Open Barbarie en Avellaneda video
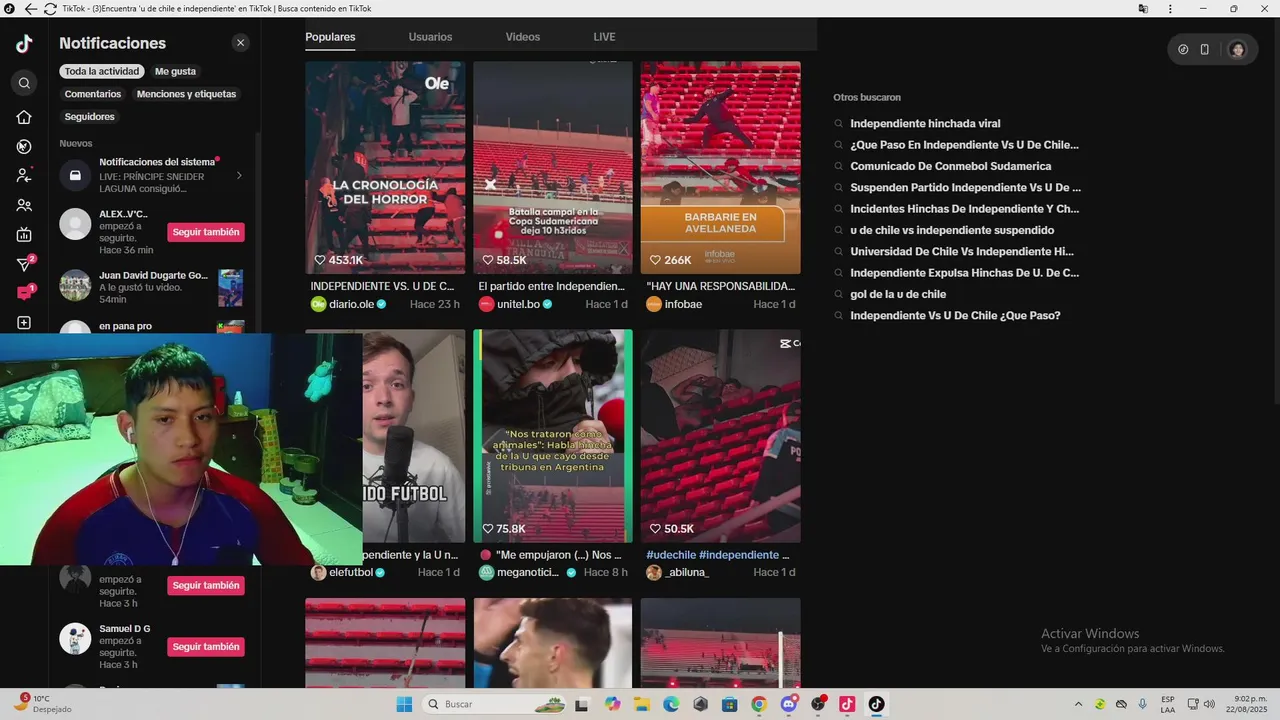 coord(720,167)
